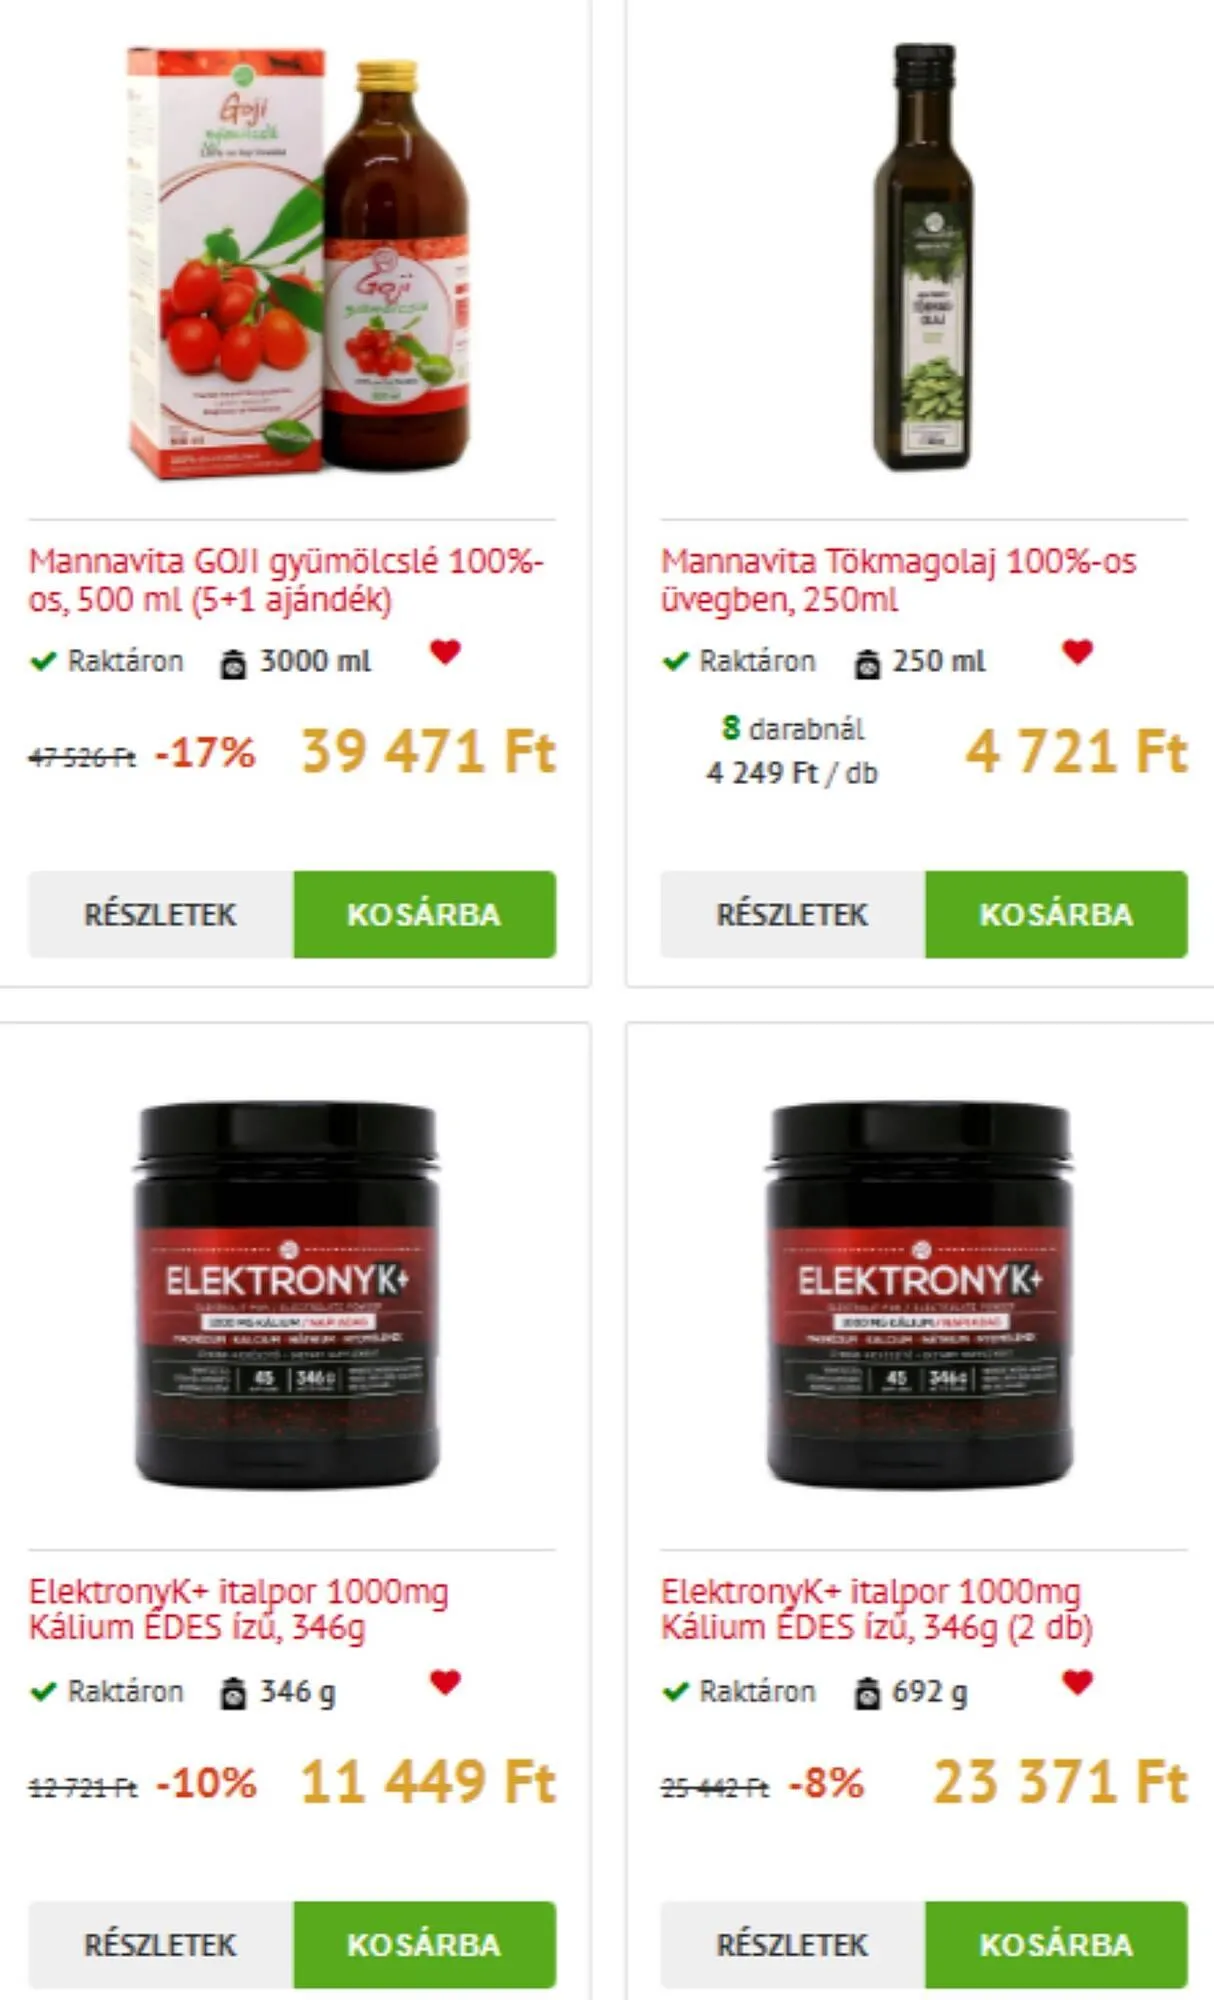Toggle heart for ElektronyK+ 346g (2 db)
The image size is (1214, 2000).
1077,1682
